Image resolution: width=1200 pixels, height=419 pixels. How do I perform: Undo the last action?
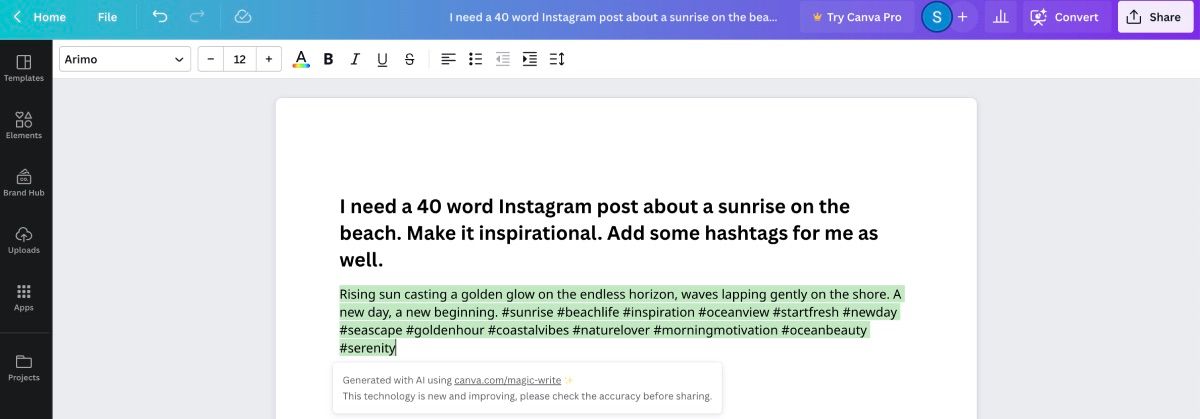[160, 17]
